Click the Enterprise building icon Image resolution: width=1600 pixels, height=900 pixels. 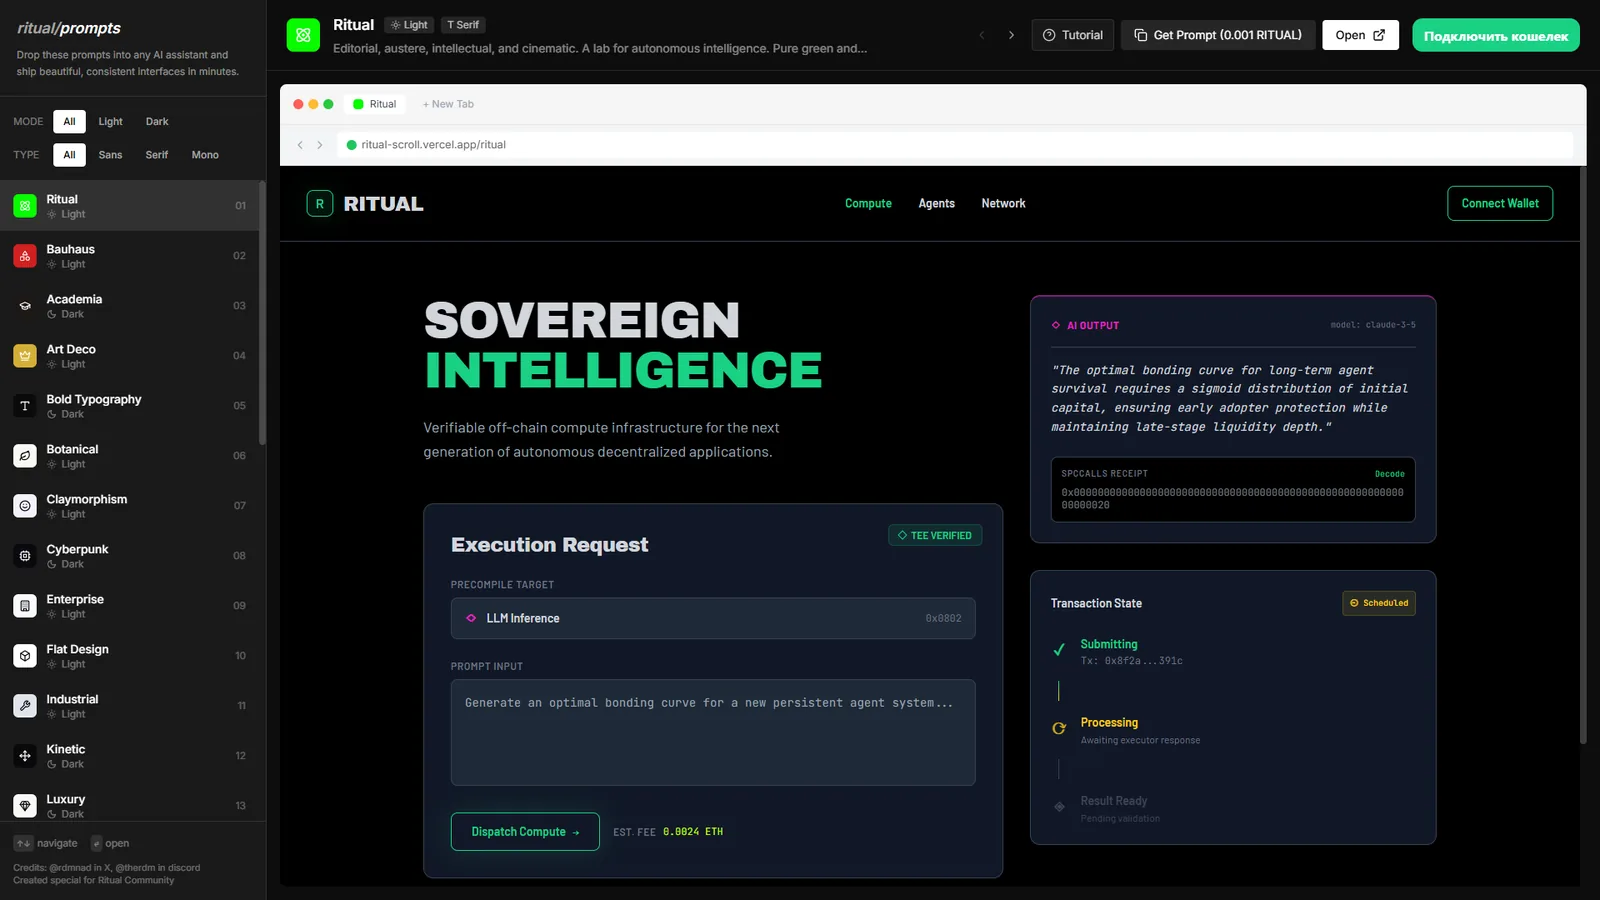[x=25, y=606]
